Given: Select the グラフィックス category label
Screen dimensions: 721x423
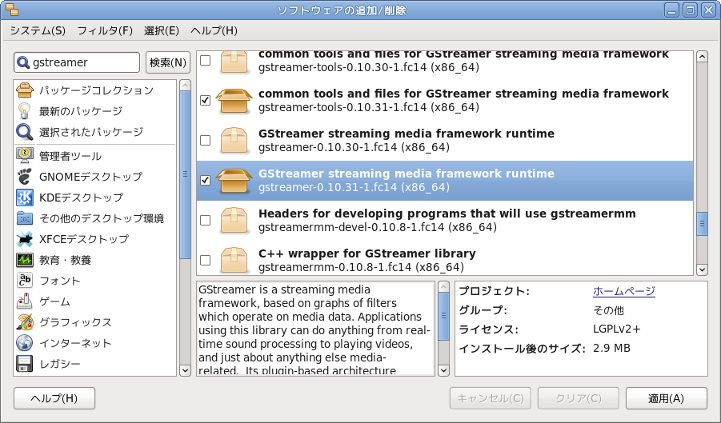Looking at the screenshot, I should [x=75, y=322].
